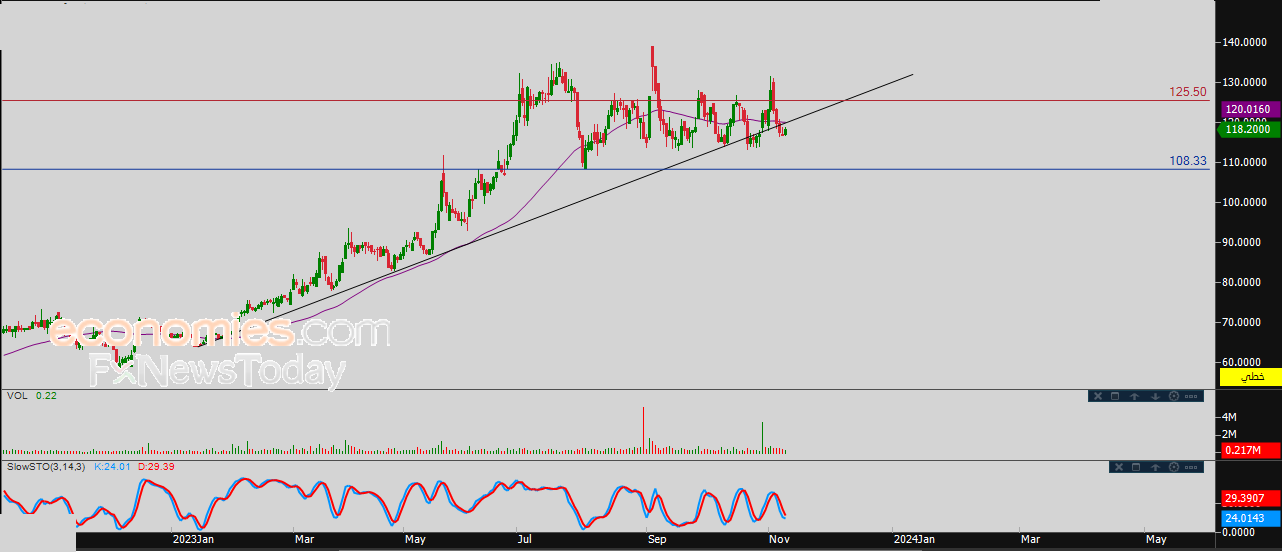Maximize the SlowSTO panel window

(x=1135, y=467)
